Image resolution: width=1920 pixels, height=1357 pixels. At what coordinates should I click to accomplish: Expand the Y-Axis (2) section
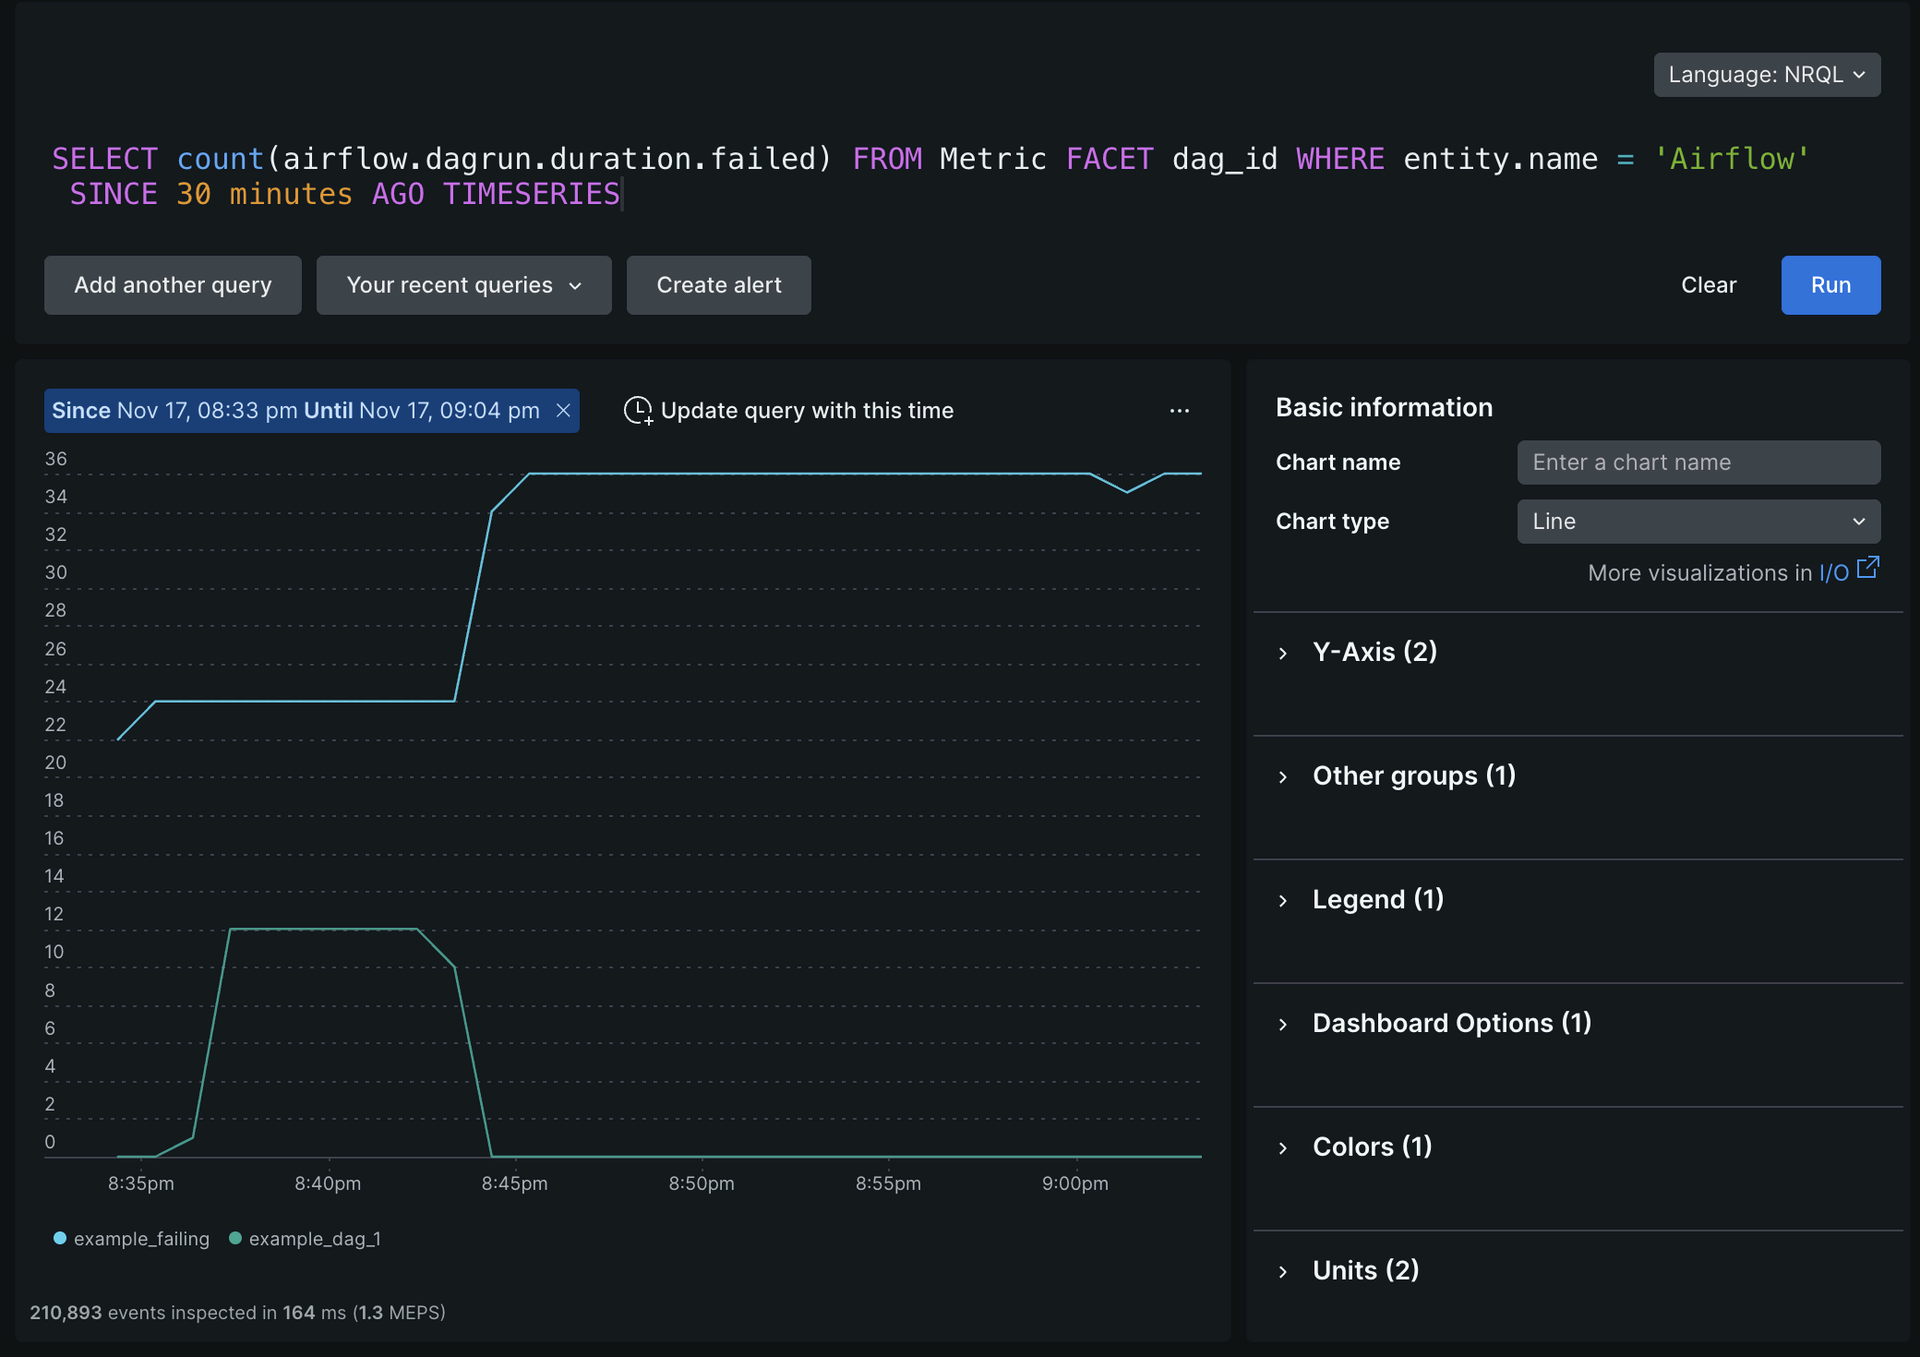[1373, 653]
